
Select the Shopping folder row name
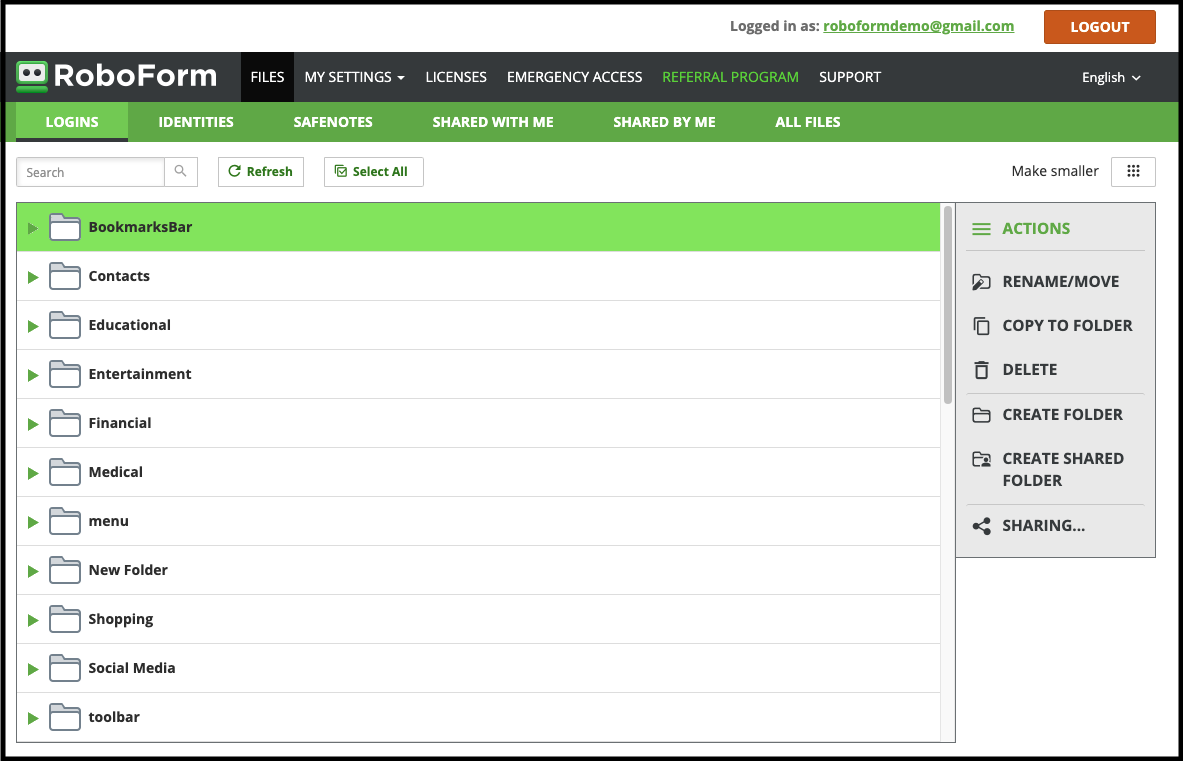[121, 619]
